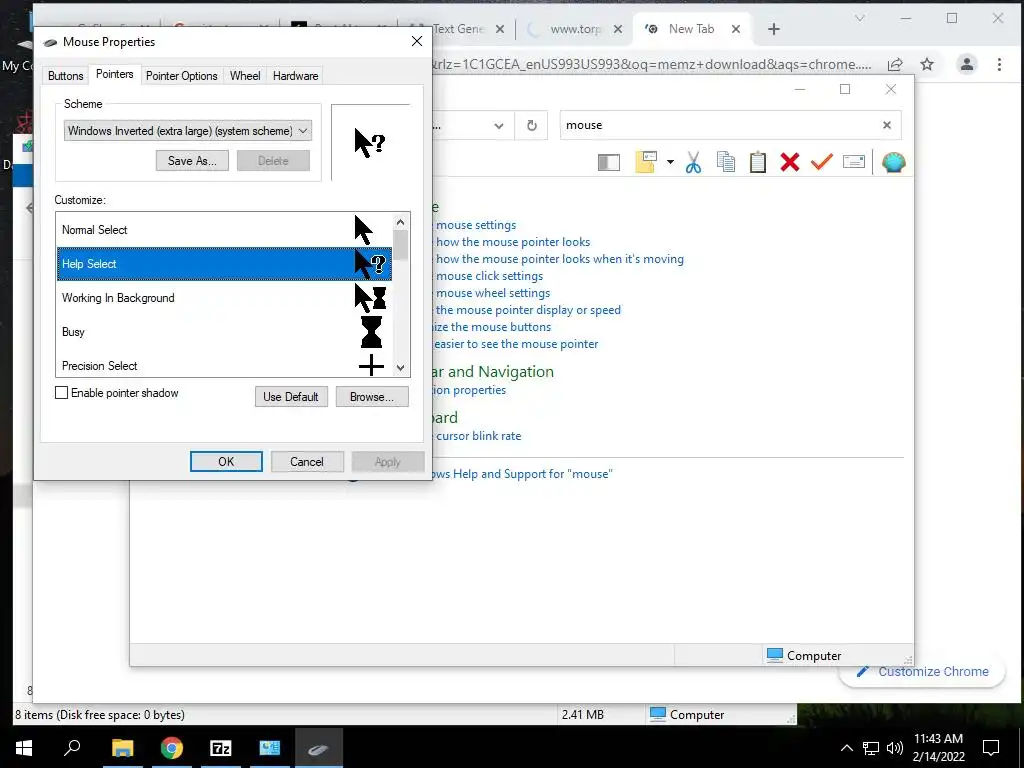The image size is (1024, 768).
Task: Click the Save As... button
Action: tap(192, 161)
